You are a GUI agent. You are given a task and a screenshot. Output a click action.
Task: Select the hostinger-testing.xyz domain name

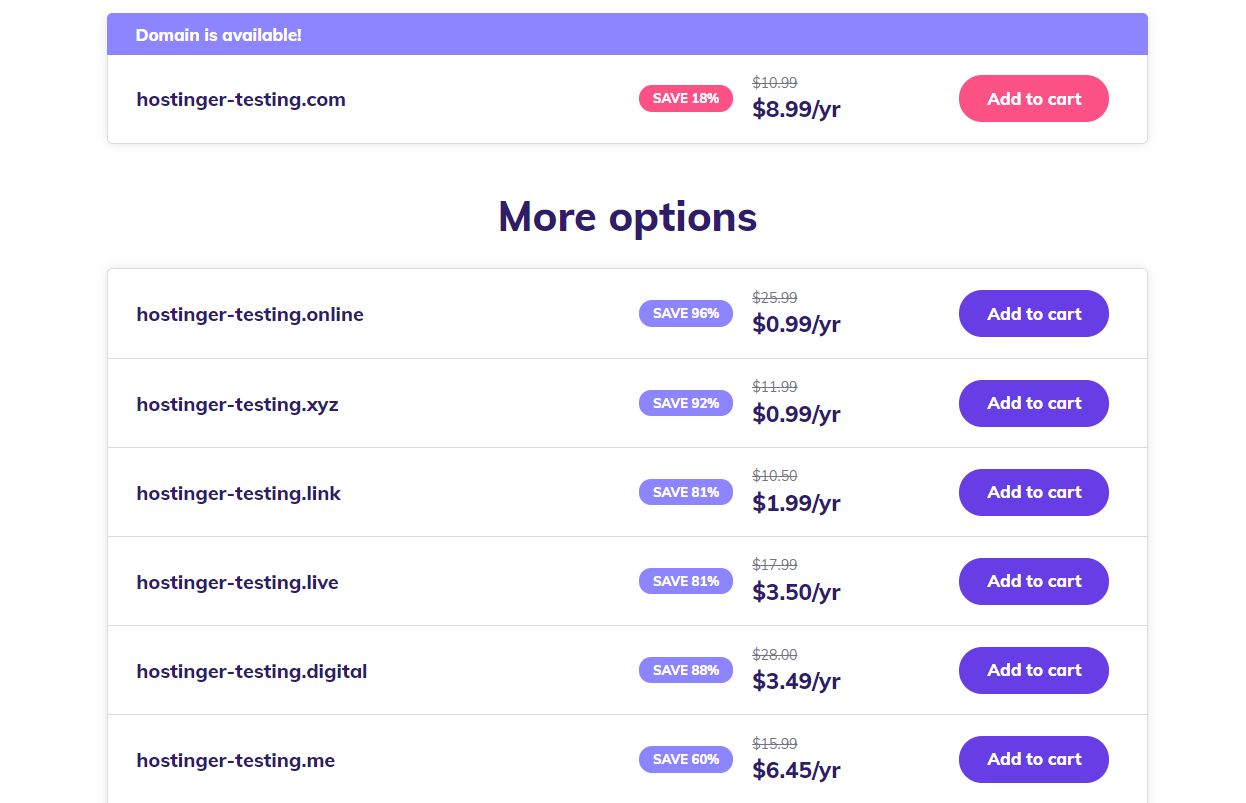coord(237,404)
